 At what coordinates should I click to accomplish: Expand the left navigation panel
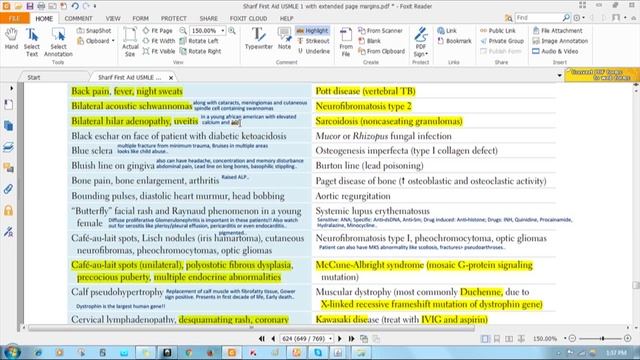click(x=11, y=88)
